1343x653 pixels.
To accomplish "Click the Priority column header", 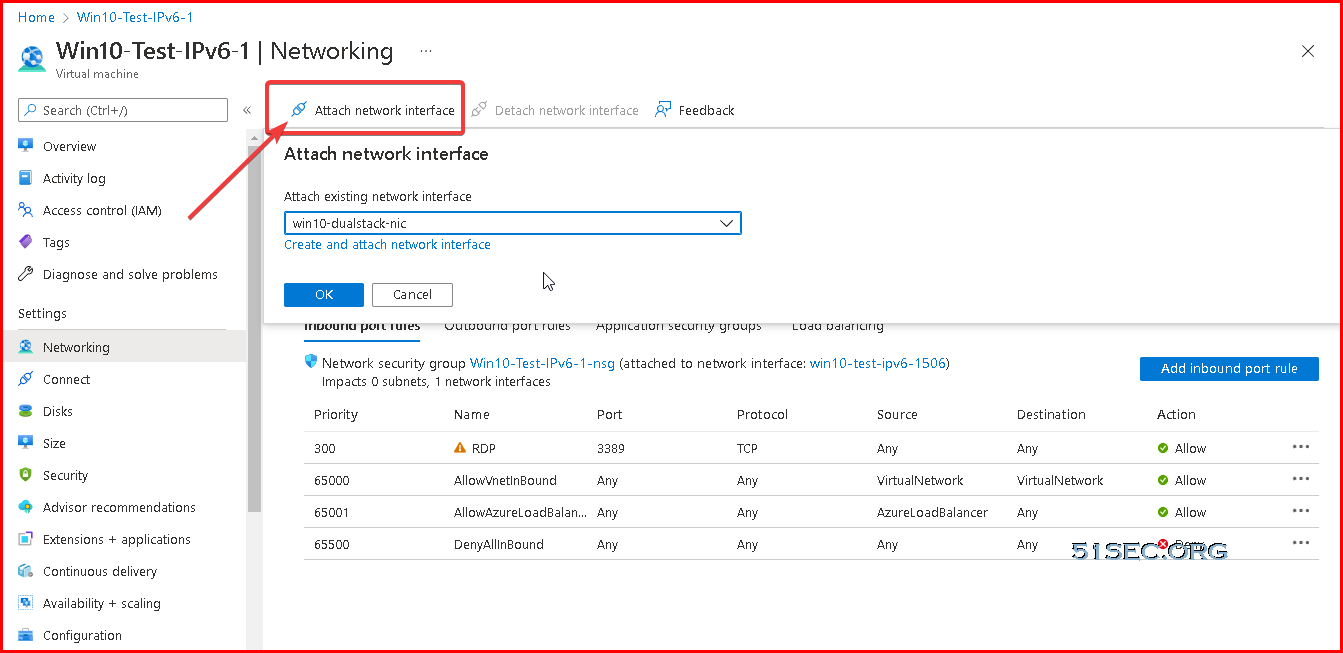I will pyautogui.click(x=336, y=414).
